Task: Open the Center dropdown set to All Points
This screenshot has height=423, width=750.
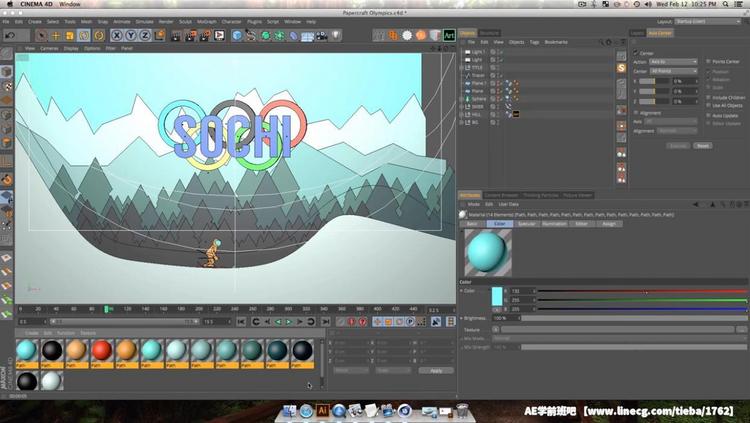Action: coord(673,71)
